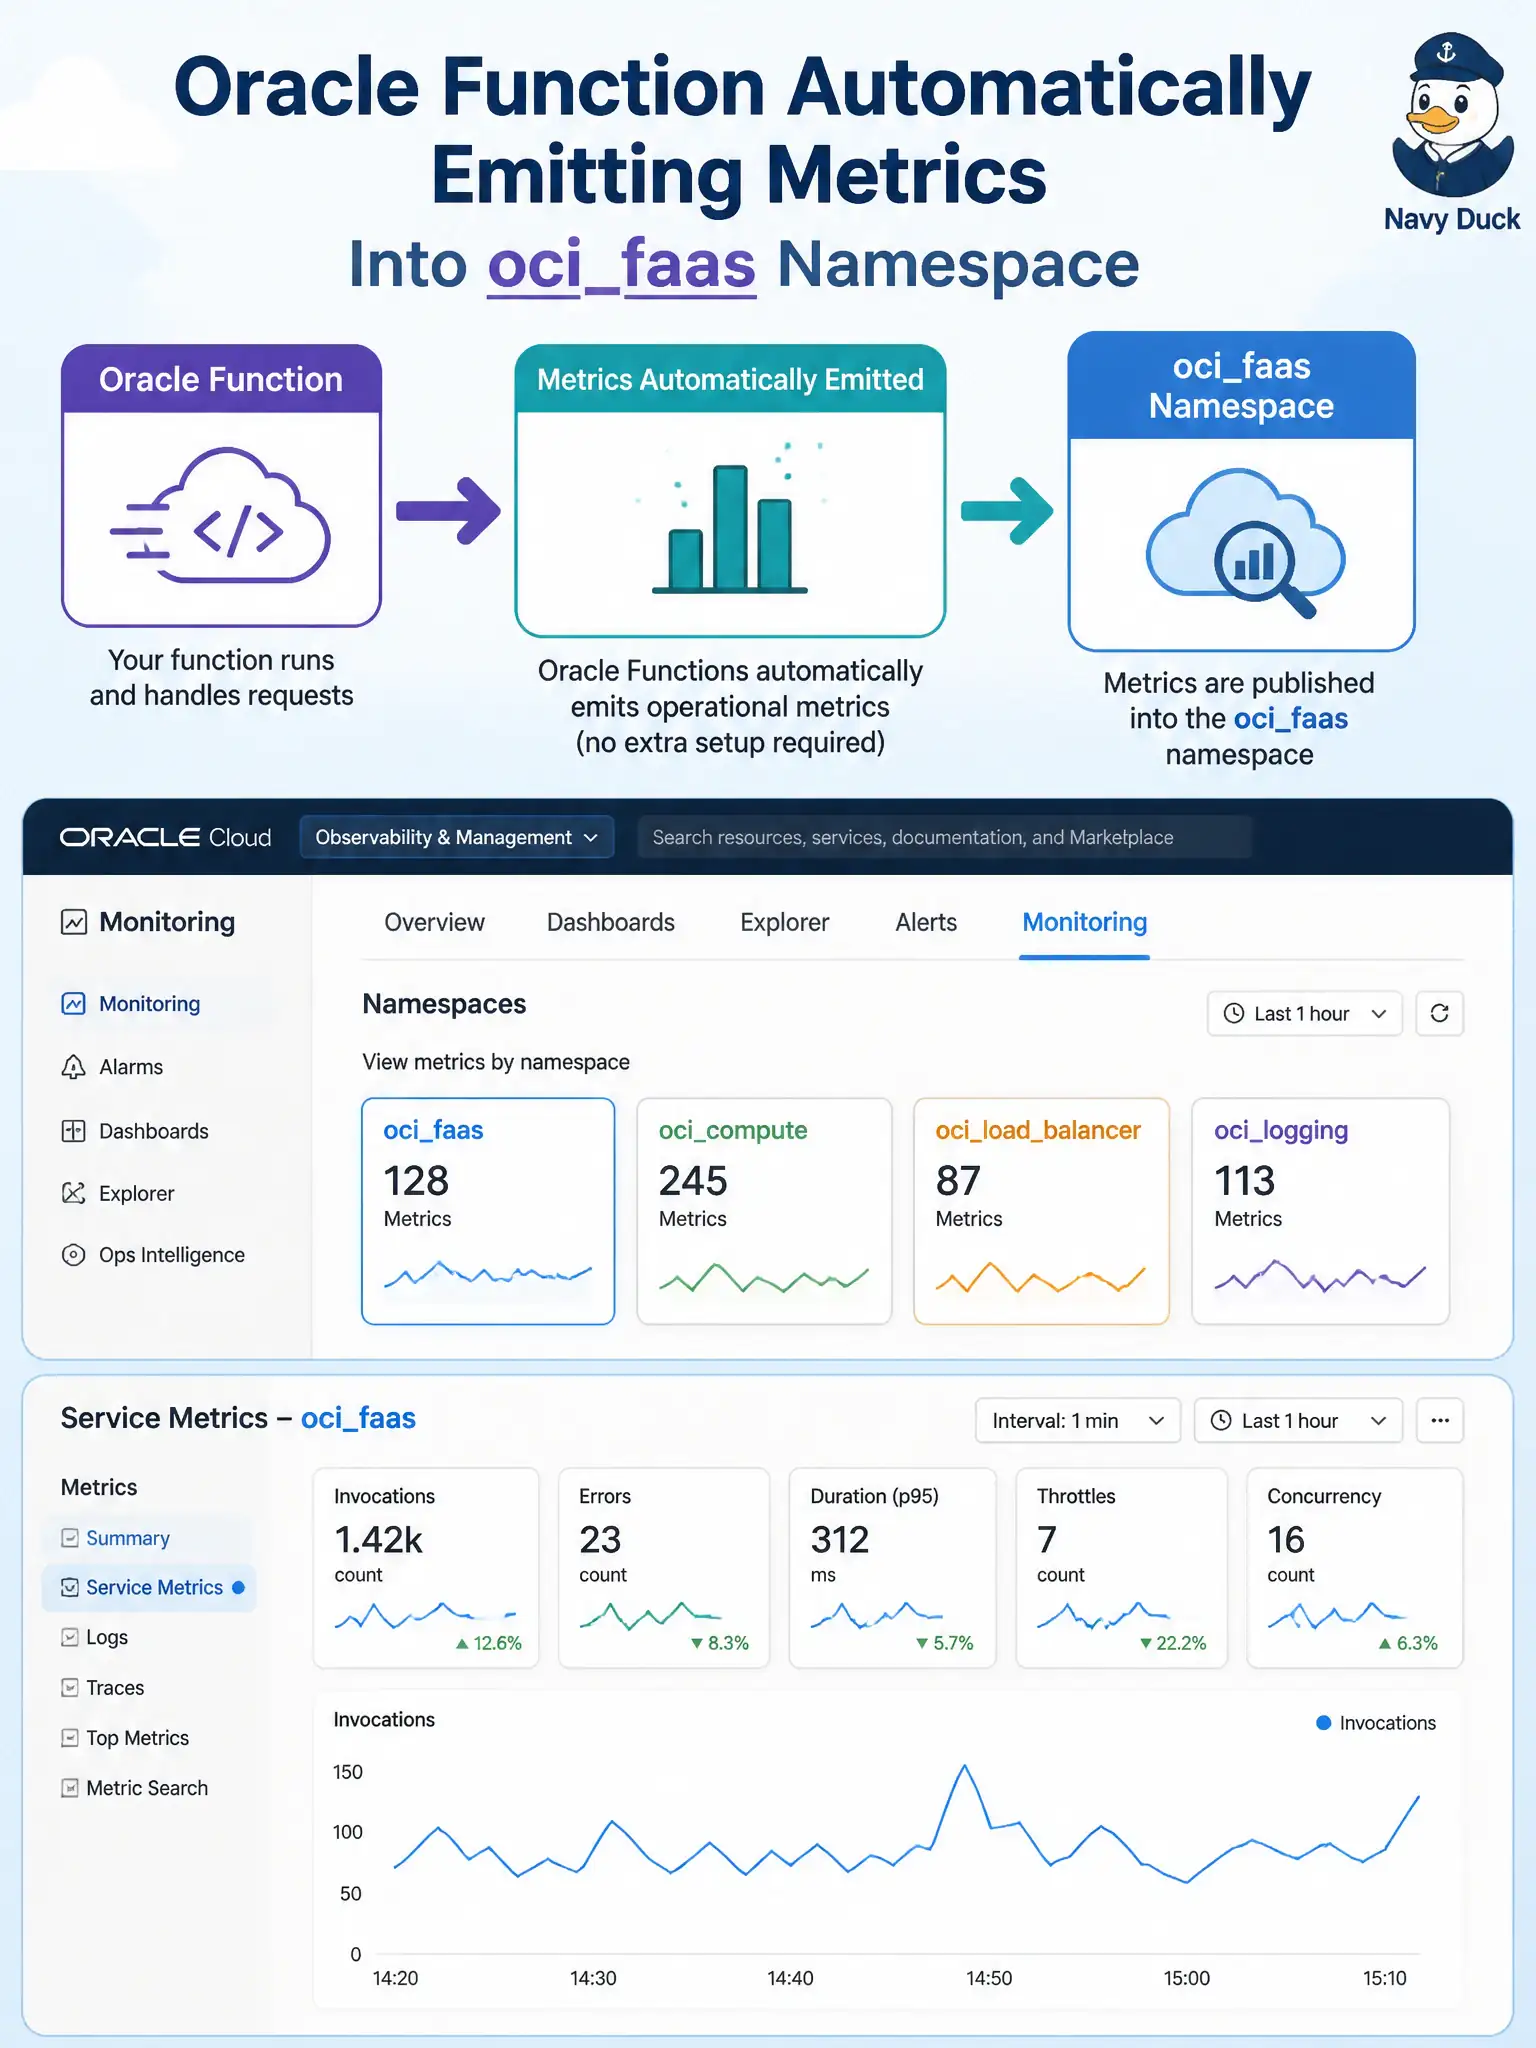Open the Duration (p95) metric card
The width and height of the screenshot is (1536, 2048).
tap(893, 1568)
